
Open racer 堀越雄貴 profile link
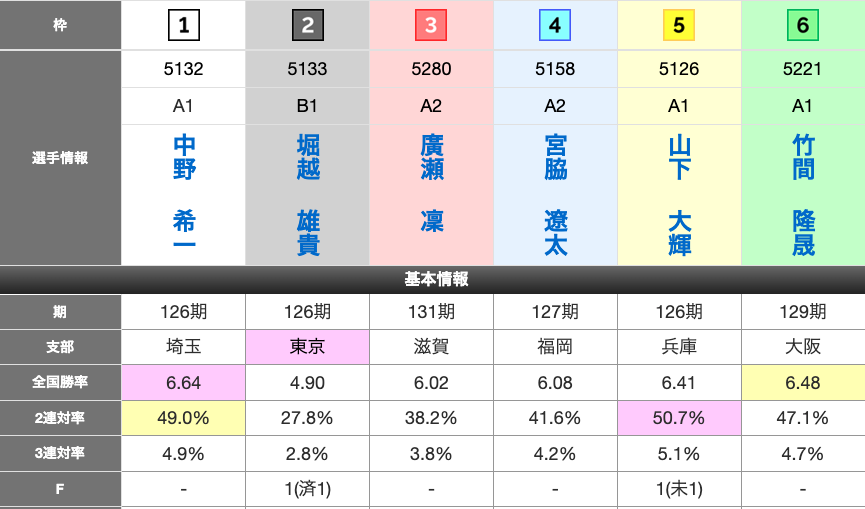pyautogui.click(x=308, y=195)
